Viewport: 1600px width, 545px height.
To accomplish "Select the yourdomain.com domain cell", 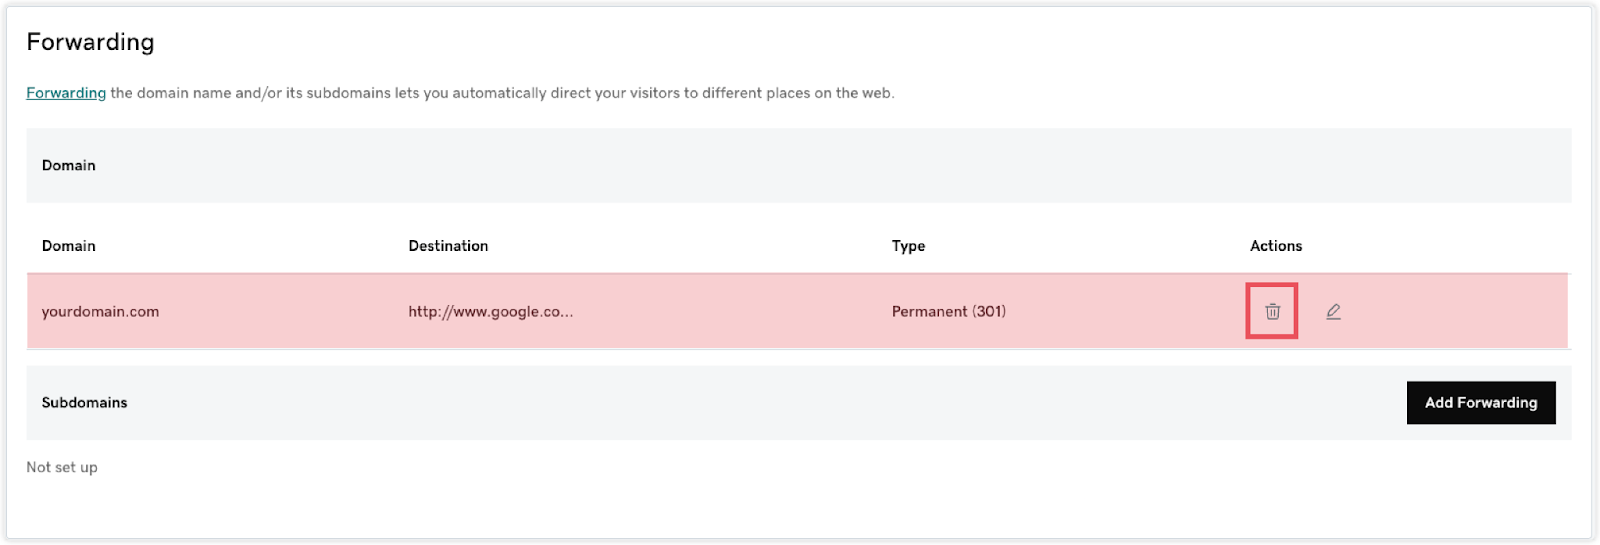I will click(100, 312).
